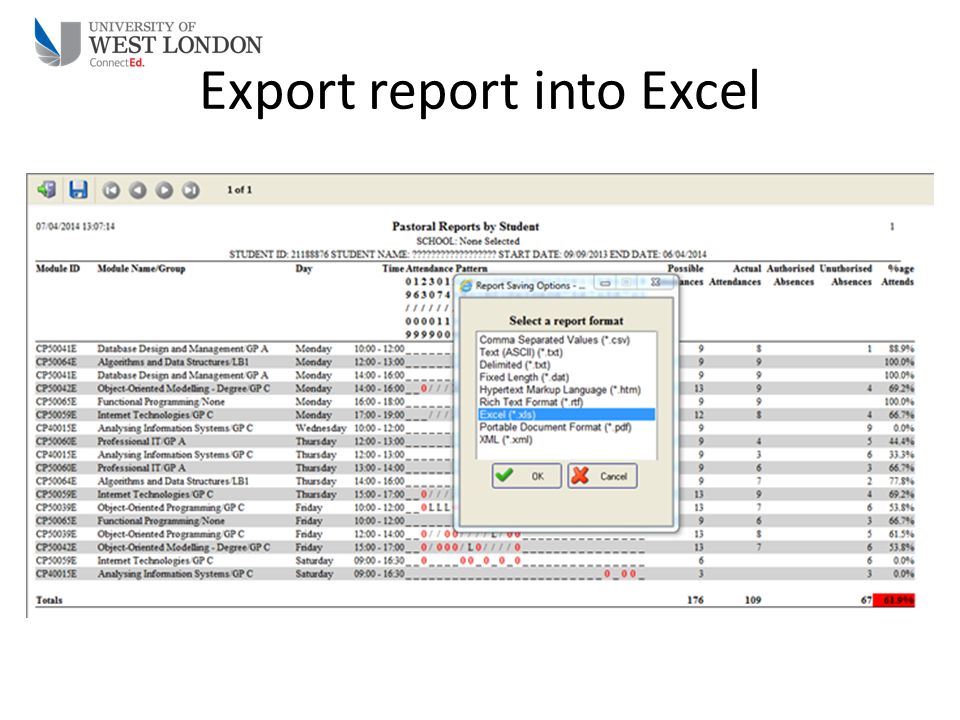Select XML (*.xml) format
The width and height of the screenshot is (960, 720).
(506, 440)
